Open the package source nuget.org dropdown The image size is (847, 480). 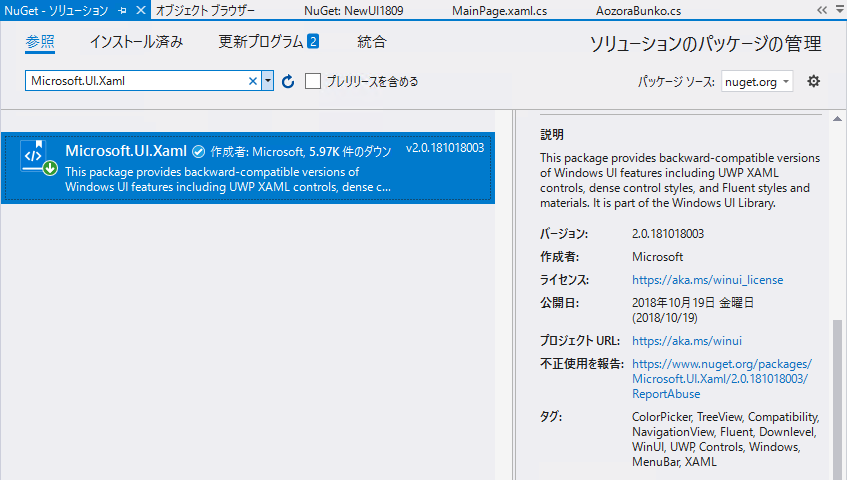[757, 82]
